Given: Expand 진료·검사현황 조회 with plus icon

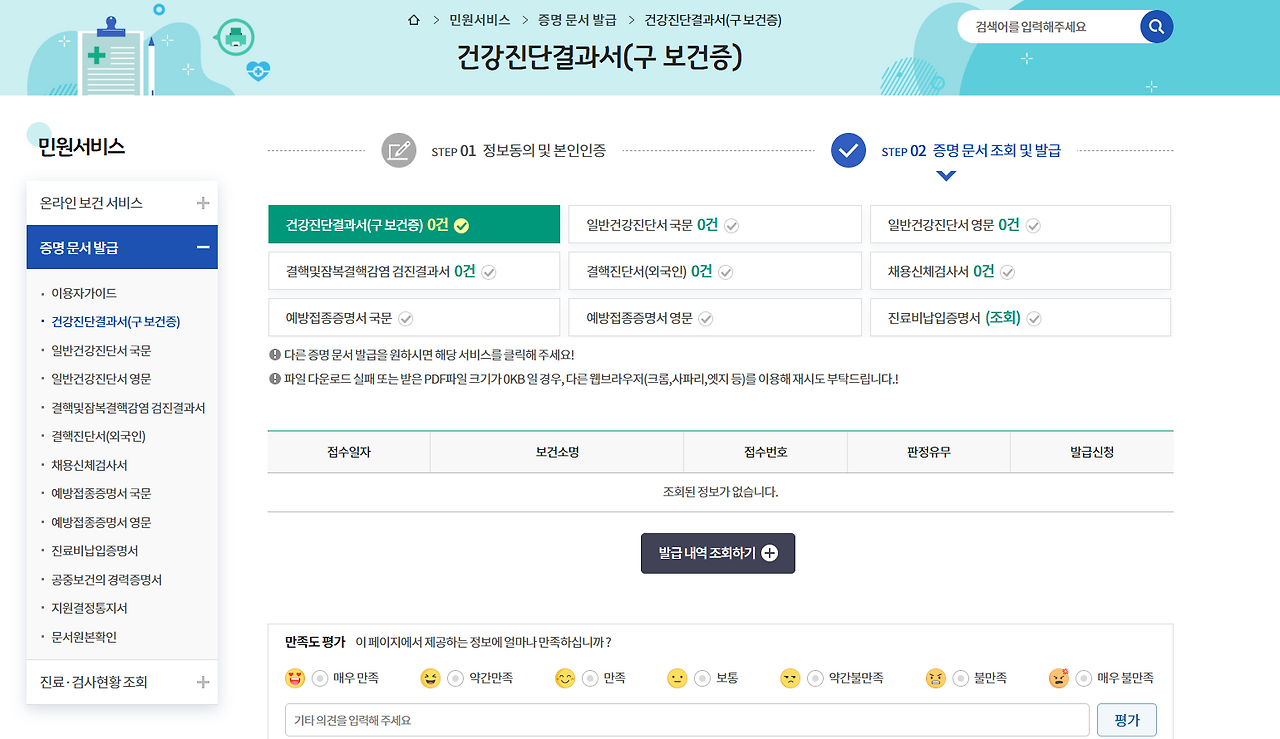Looking at the screenshot, I should (203, 682).
